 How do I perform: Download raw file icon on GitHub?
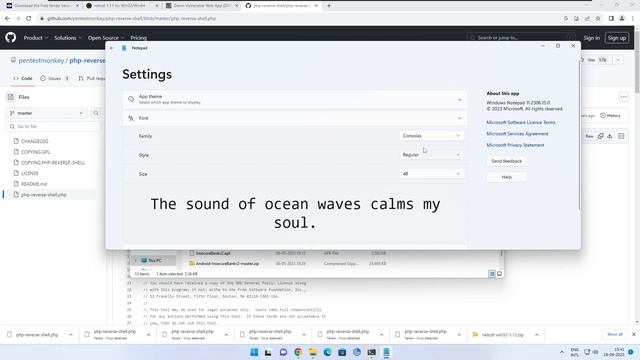click(x=610, y=136)
